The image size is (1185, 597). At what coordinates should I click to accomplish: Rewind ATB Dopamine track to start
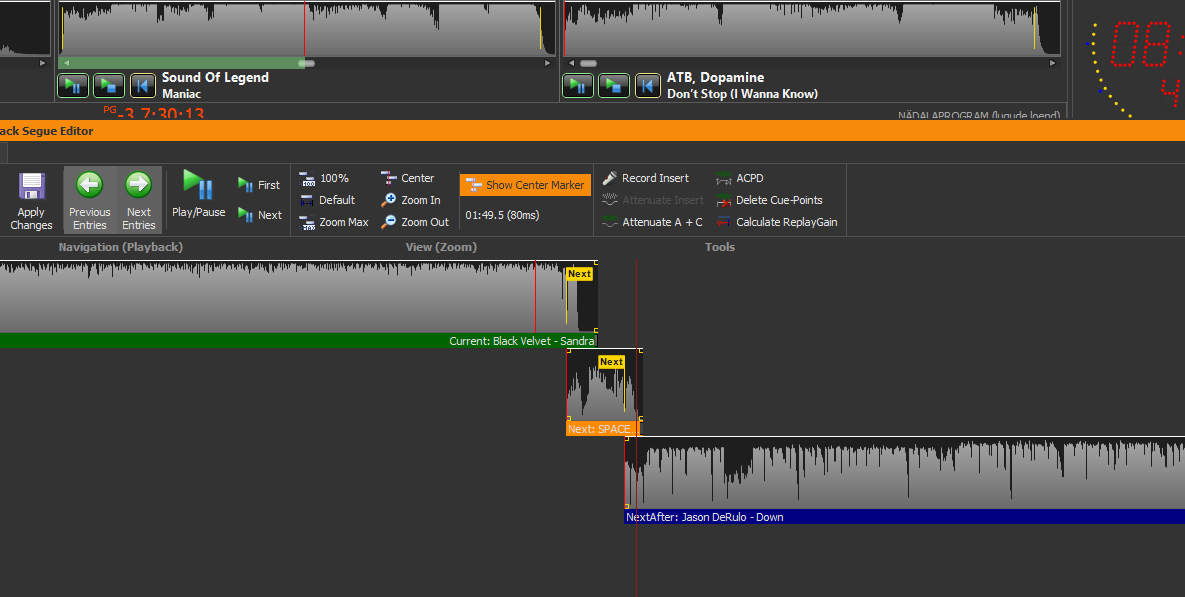tap(648, 85)
